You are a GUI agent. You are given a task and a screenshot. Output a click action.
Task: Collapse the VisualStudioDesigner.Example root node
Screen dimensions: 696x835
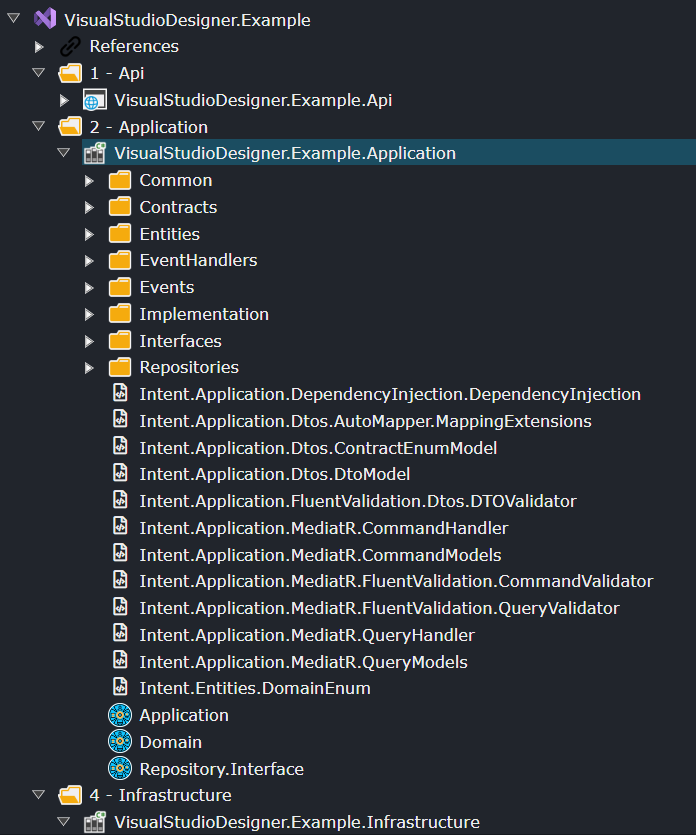coord(13,19)
